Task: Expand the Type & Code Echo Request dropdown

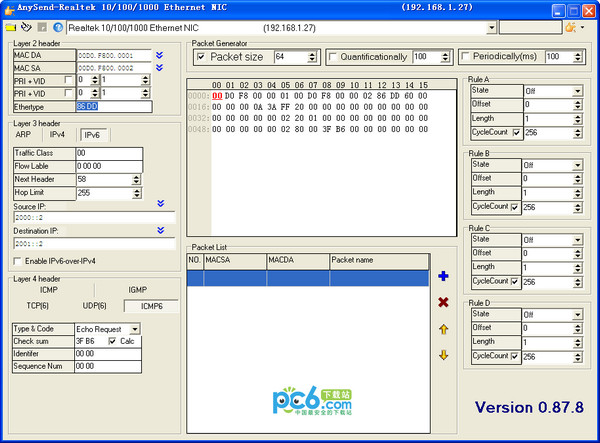Action: point(135,328)
